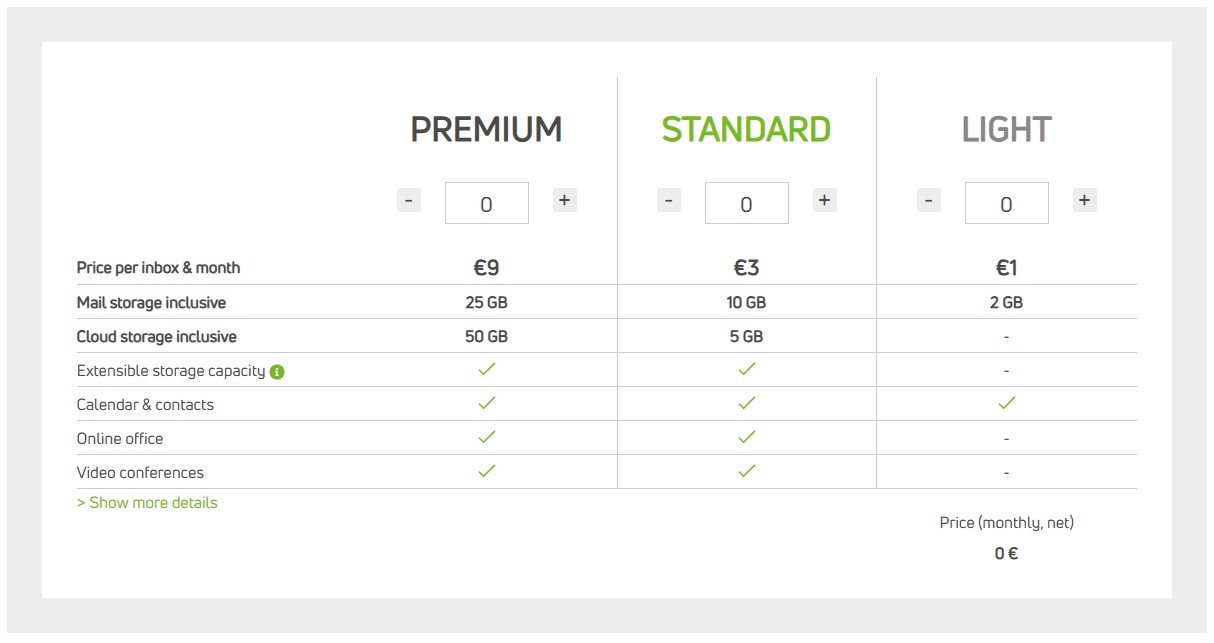Click the green info icon beside Extensible storage capacity
Viewport: 1214px width, 643px height.
(x=277, y=372)
